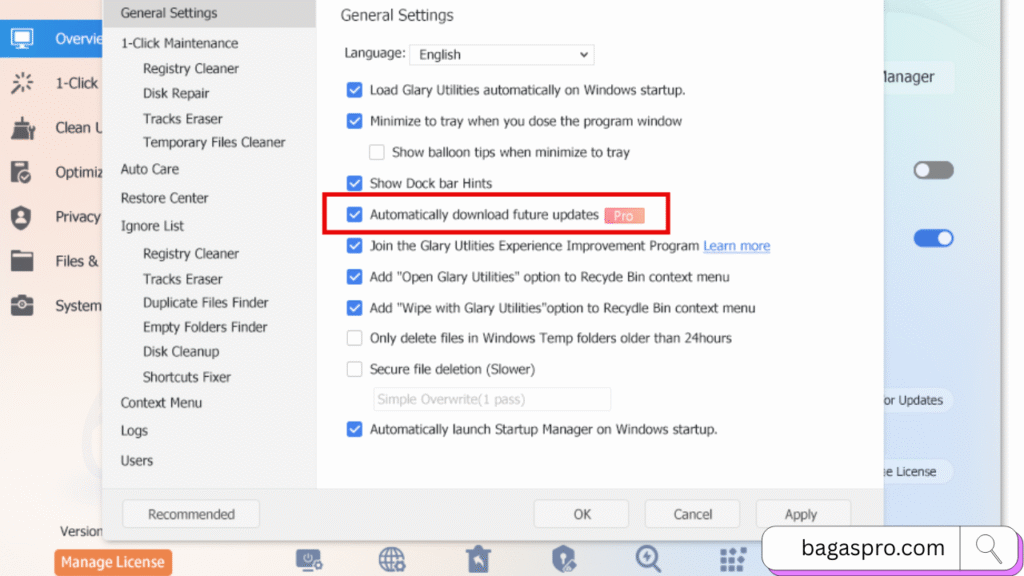Check Secure file deletion (Slower)
The height and width of the screenshot is (576, 1024).
pyautogui.click(x=355, y=369)
